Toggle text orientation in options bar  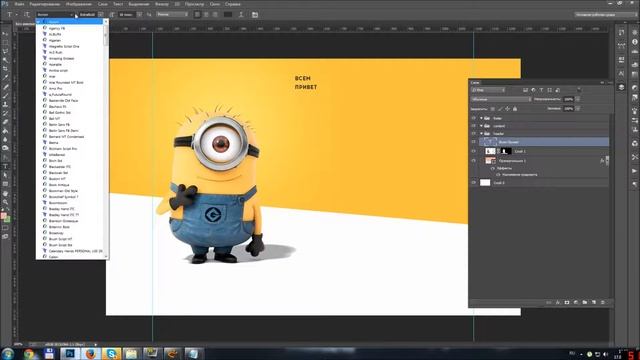pyautogui.click(x=27, y=15)
